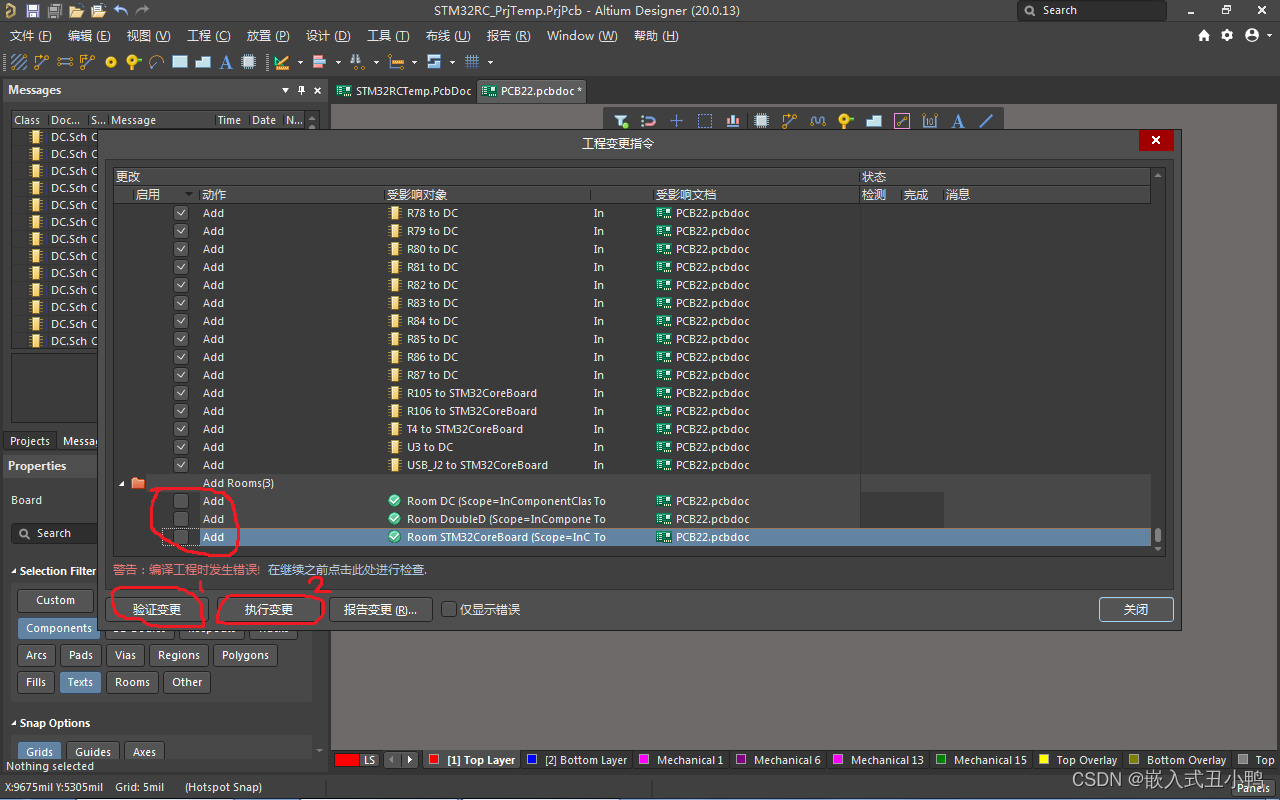Click the 关闭 button

[1136, 609]
